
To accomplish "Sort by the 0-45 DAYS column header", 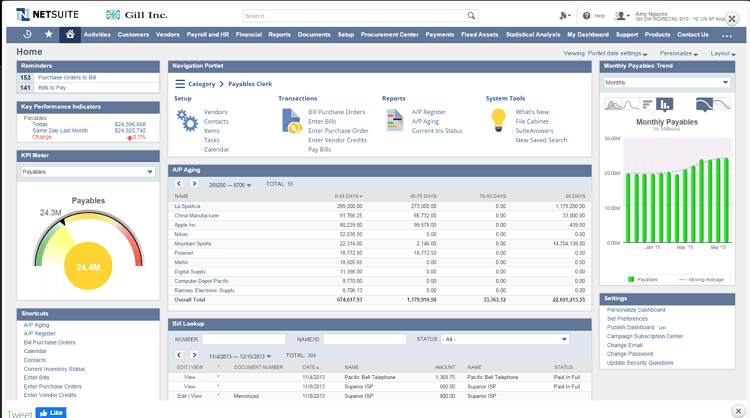I will (x=348, y=196).
